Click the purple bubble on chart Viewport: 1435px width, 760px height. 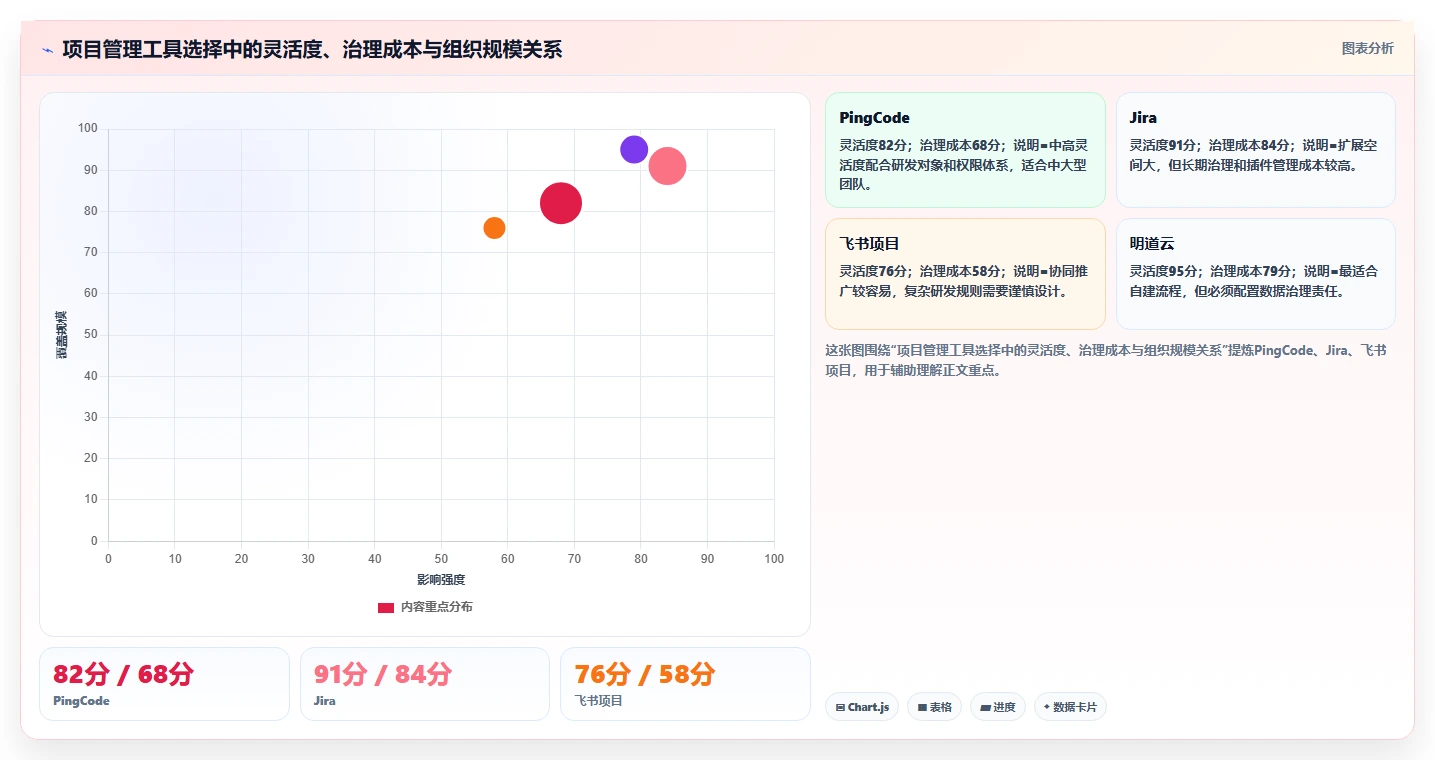click(634, 149)
